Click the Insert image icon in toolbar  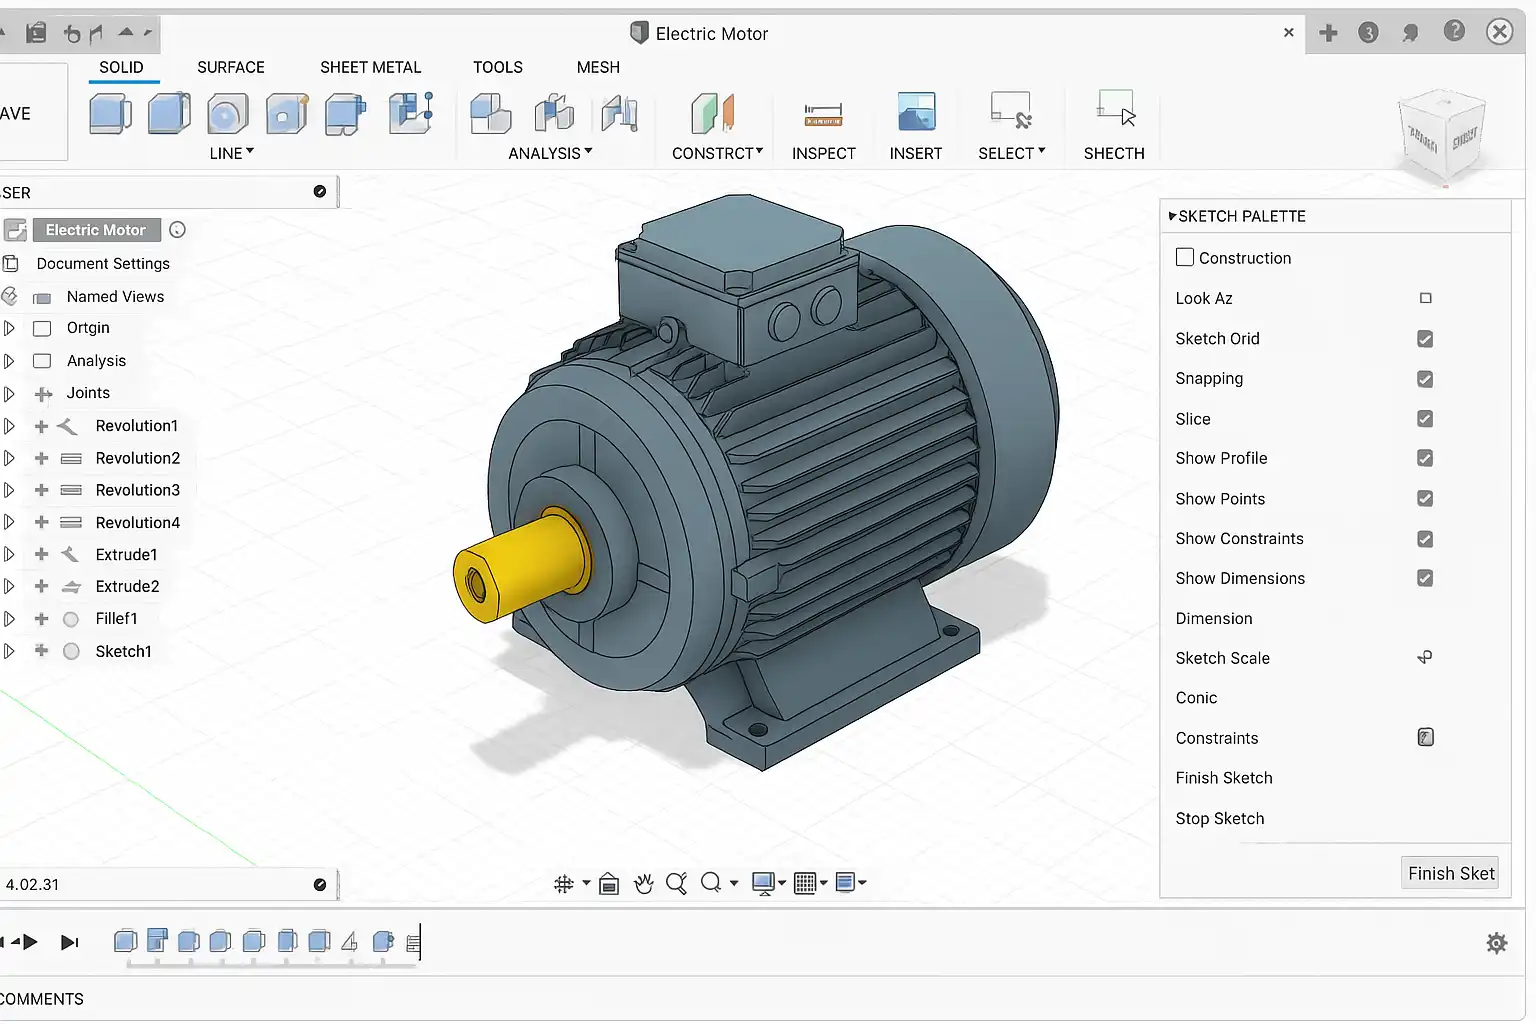click(916, 112)
